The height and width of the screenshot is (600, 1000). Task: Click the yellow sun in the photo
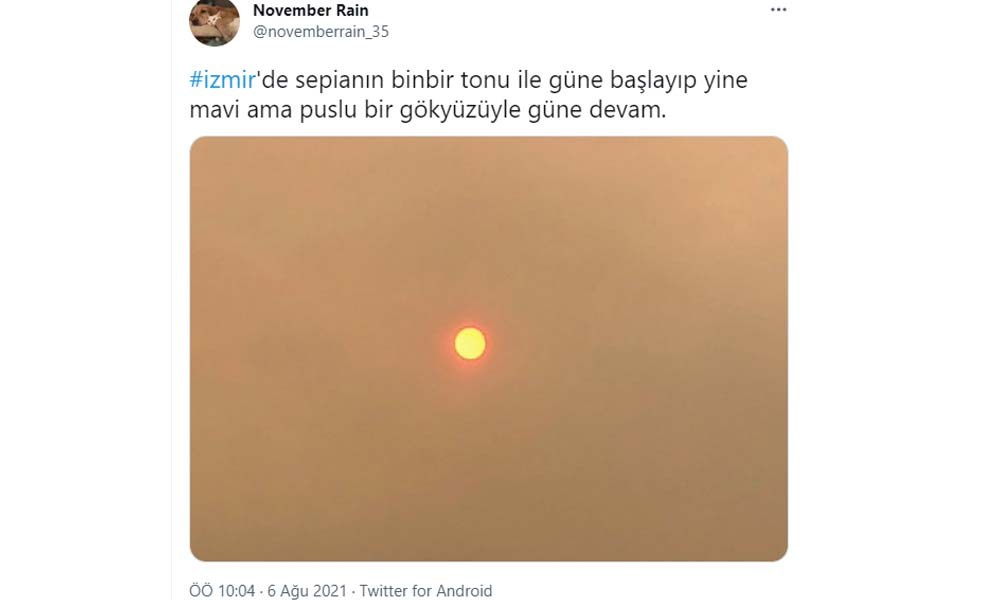click(470, 344)
